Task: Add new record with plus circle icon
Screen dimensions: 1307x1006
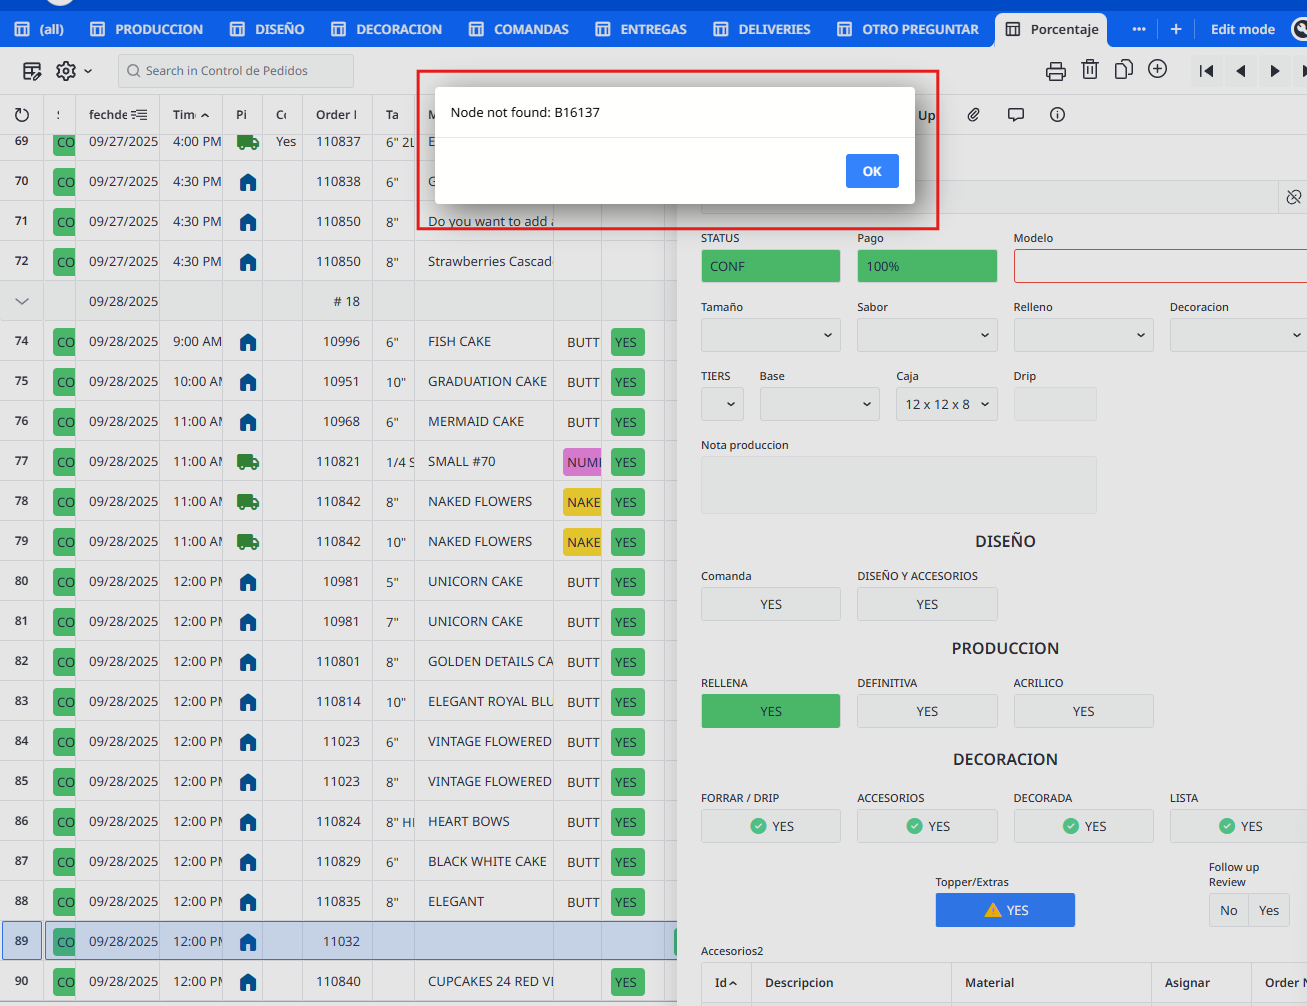Action: [x=1157, y=69]
